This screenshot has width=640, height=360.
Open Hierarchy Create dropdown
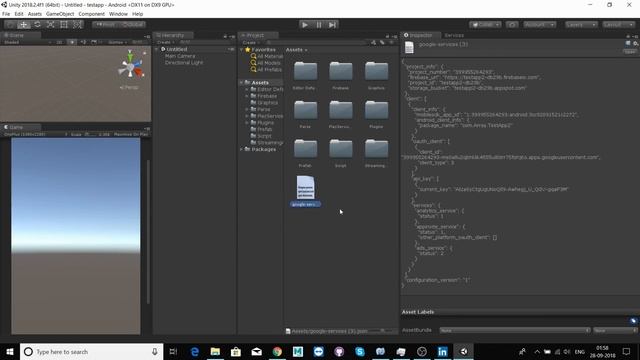pyautogui.click(x=166, y=42)
